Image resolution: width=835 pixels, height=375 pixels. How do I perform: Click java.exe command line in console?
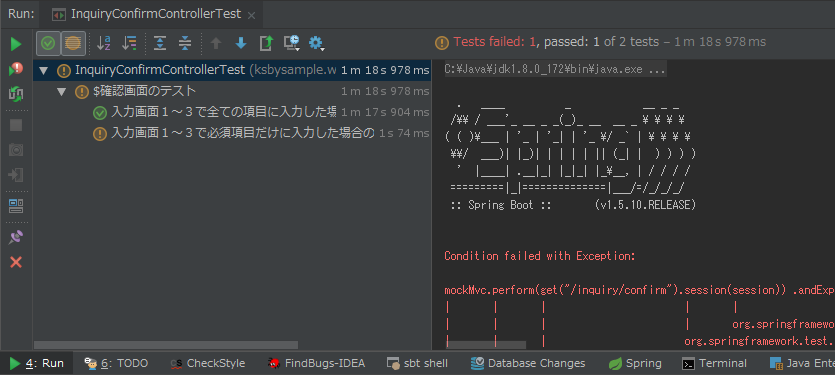(x=555, y=69)
